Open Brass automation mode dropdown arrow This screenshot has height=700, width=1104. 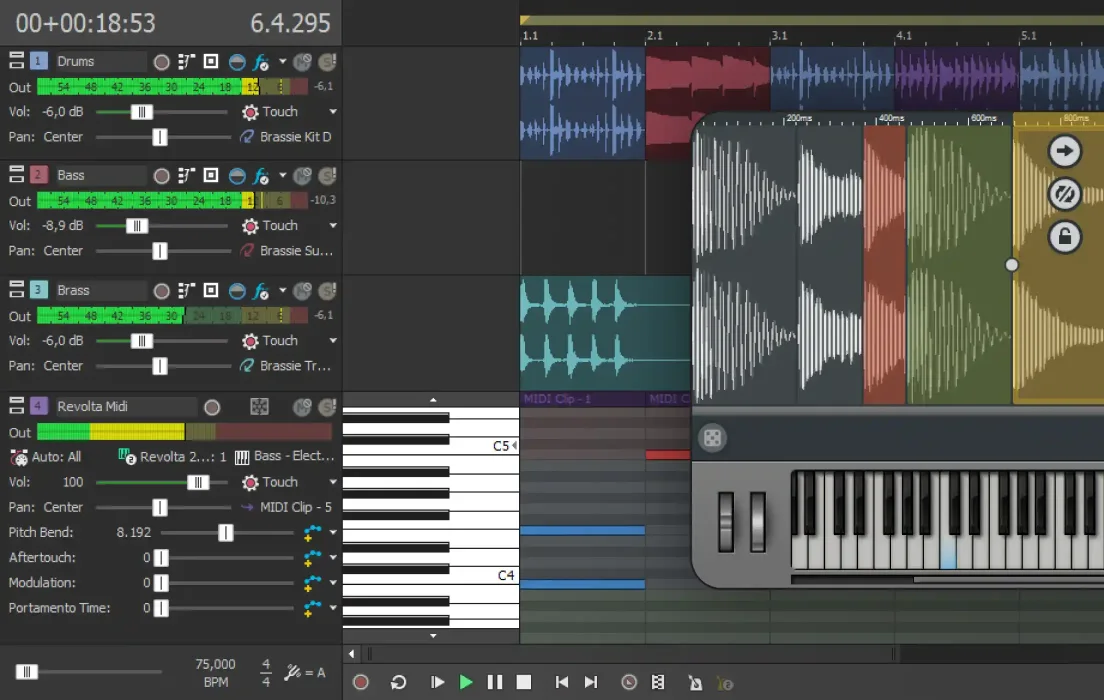click(333, 341)
